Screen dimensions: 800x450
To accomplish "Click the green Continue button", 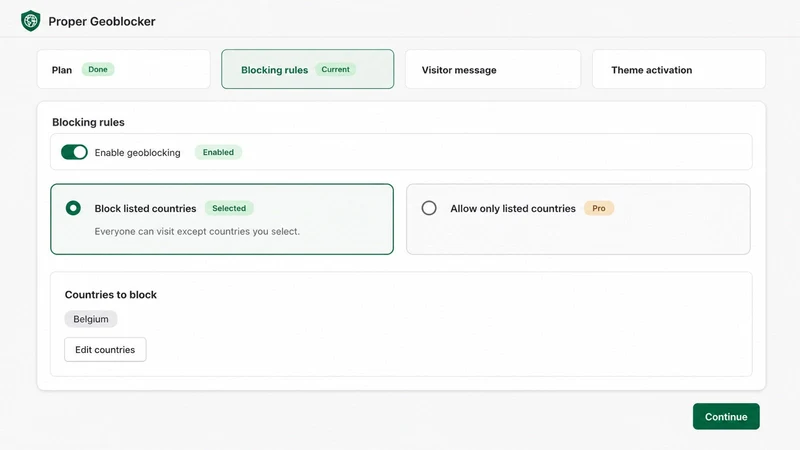I will click(x=726, y=416).
